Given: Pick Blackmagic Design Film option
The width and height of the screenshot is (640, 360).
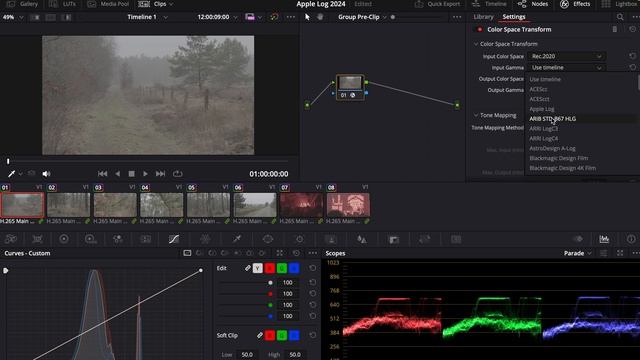Looking at the screenshot, I should 558,158.
